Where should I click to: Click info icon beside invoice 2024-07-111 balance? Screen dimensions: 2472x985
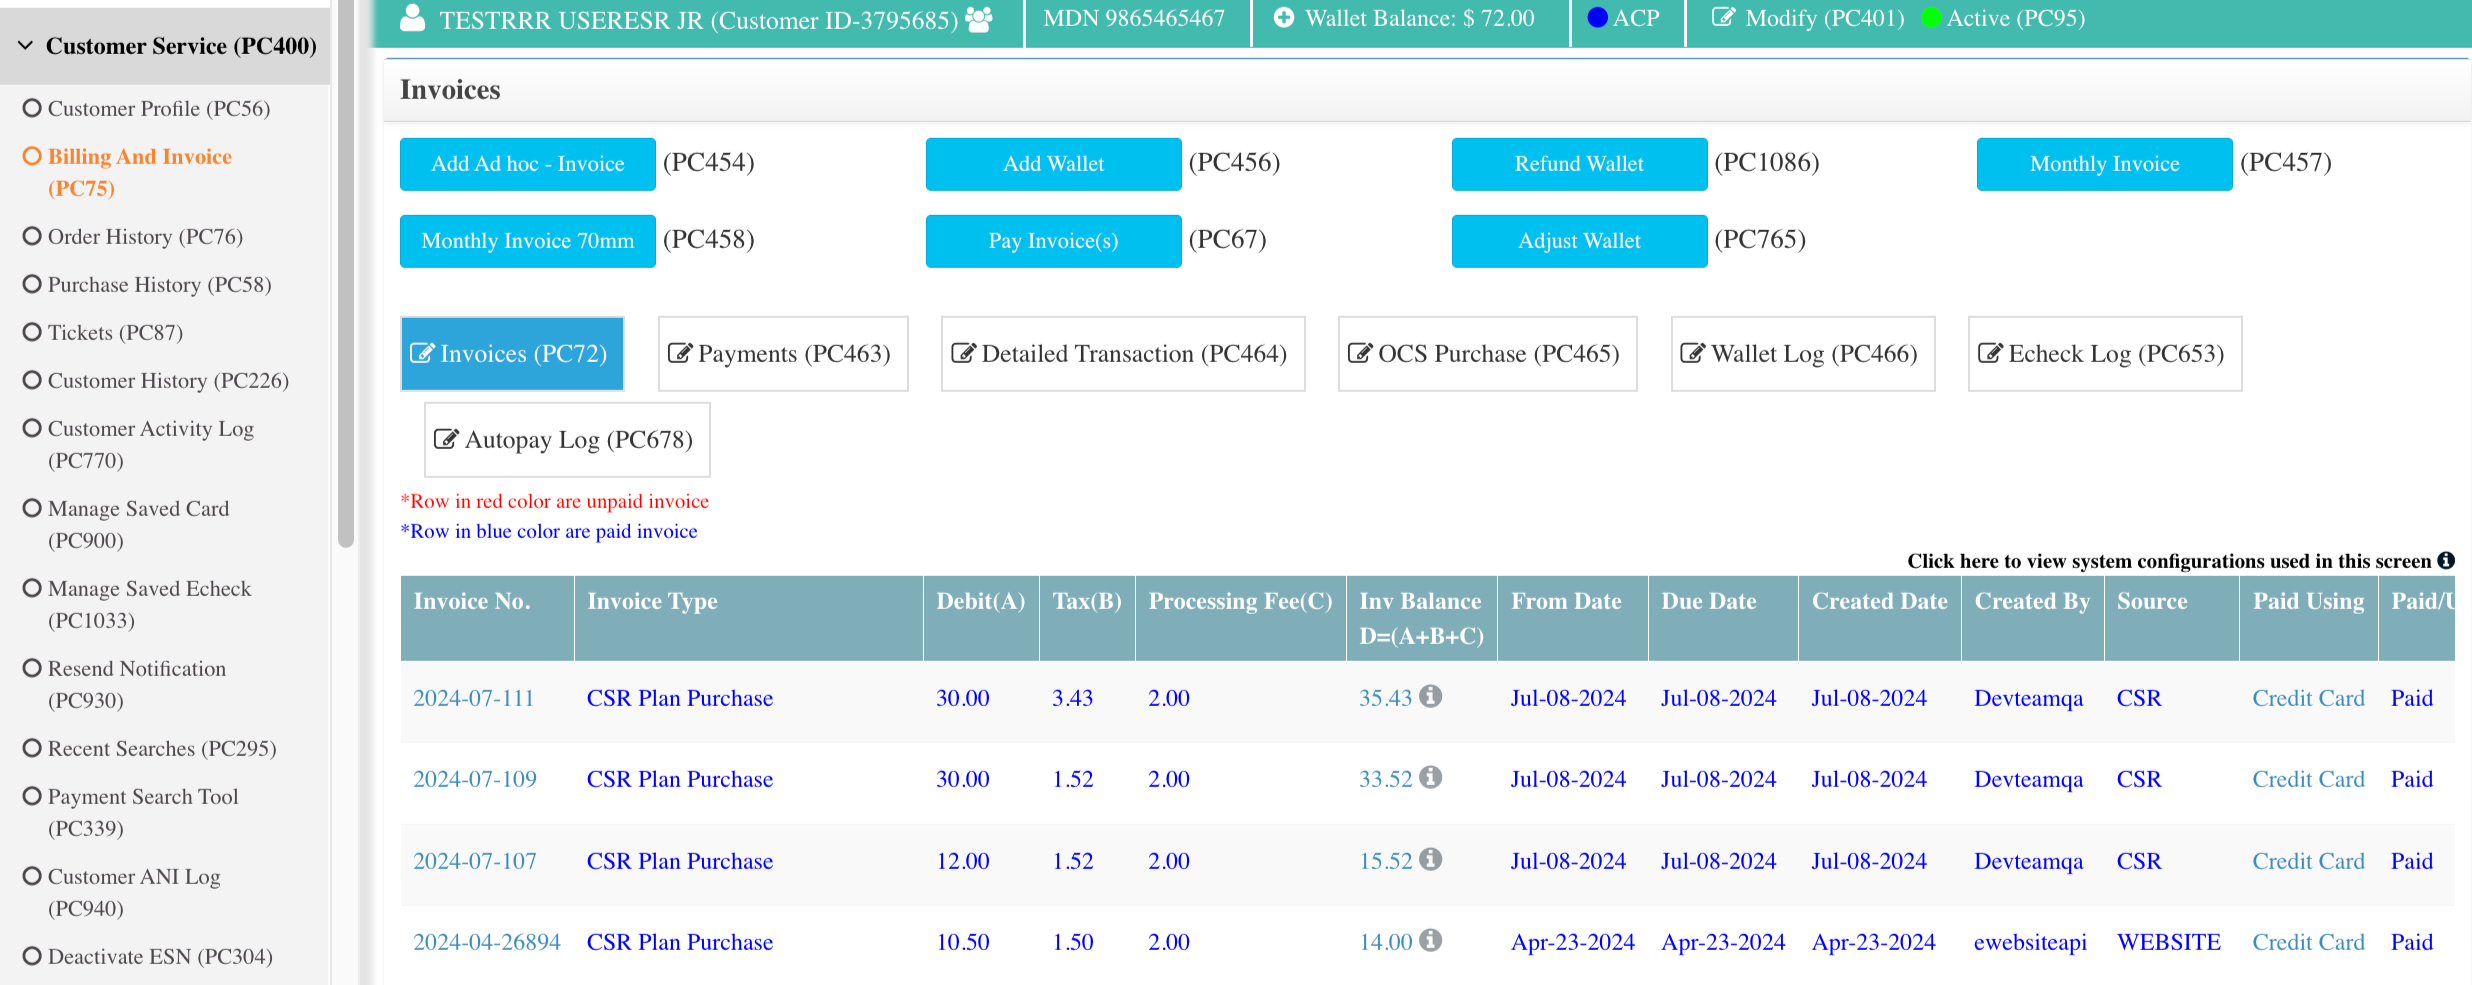(x=1430, y=697)
